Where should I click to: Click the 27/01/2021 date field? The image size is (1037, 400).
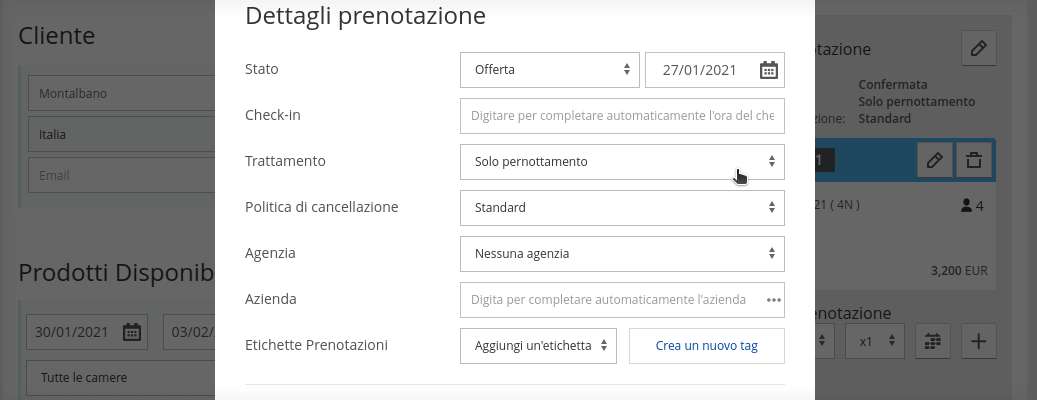click(x=715, y=69)
